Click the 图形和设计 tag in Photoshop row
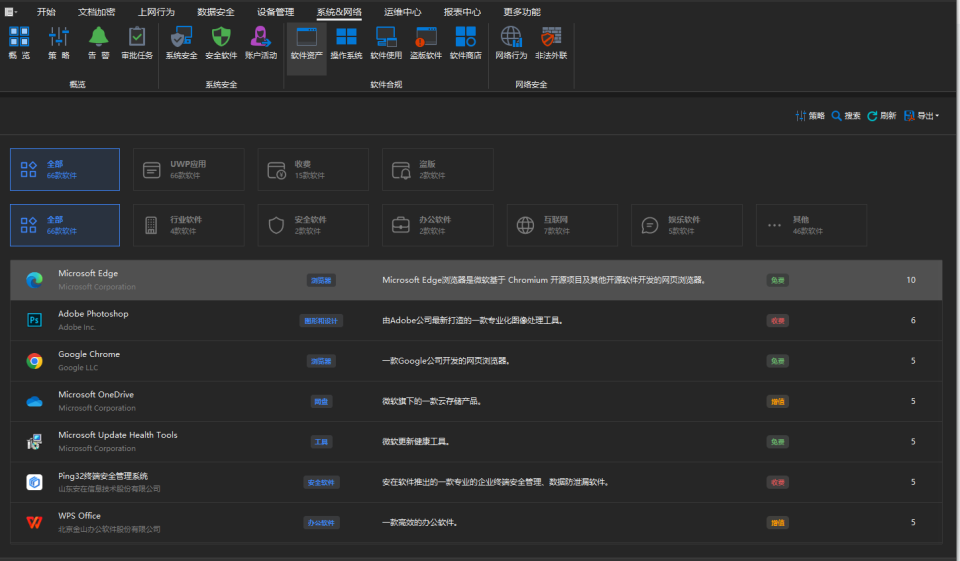The width and height of the screenshot is (960, 561). coord(321,321)
